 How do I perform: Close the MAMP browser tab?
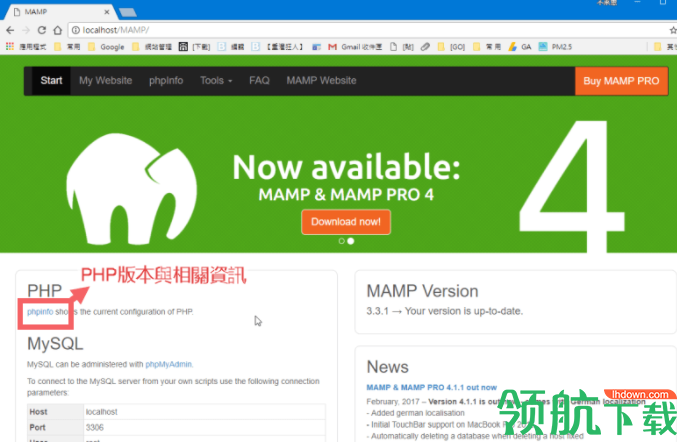coord(107,12)
